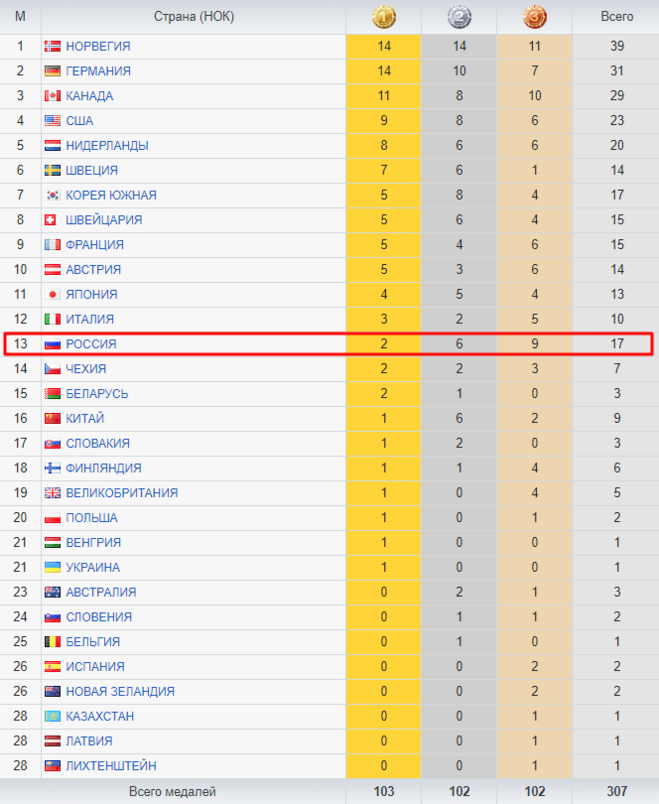Open the ГЕРМАНИЯ country link
Screen dimensions: 659x804
[x=98, y=71]
